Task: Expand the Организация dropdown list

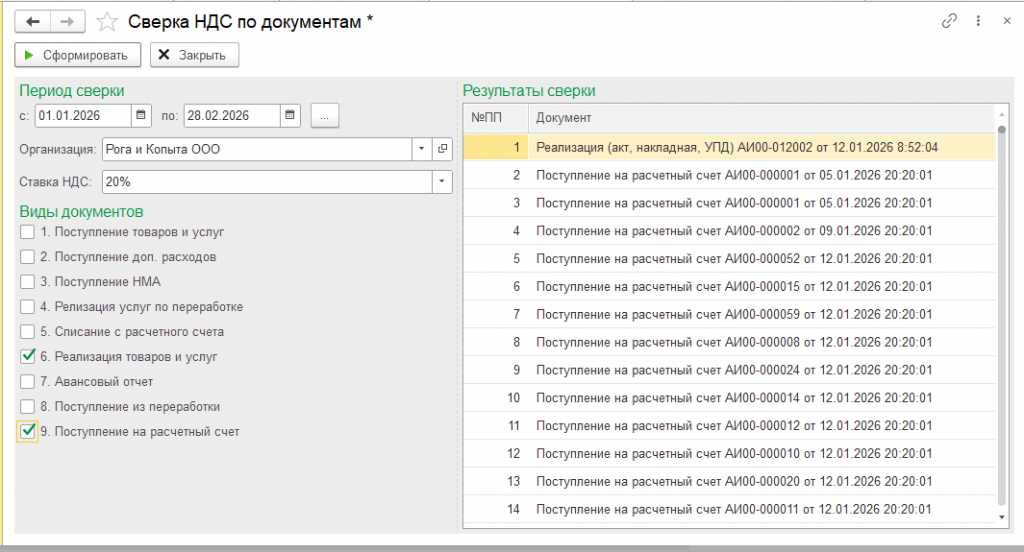Action: (422, 149)
